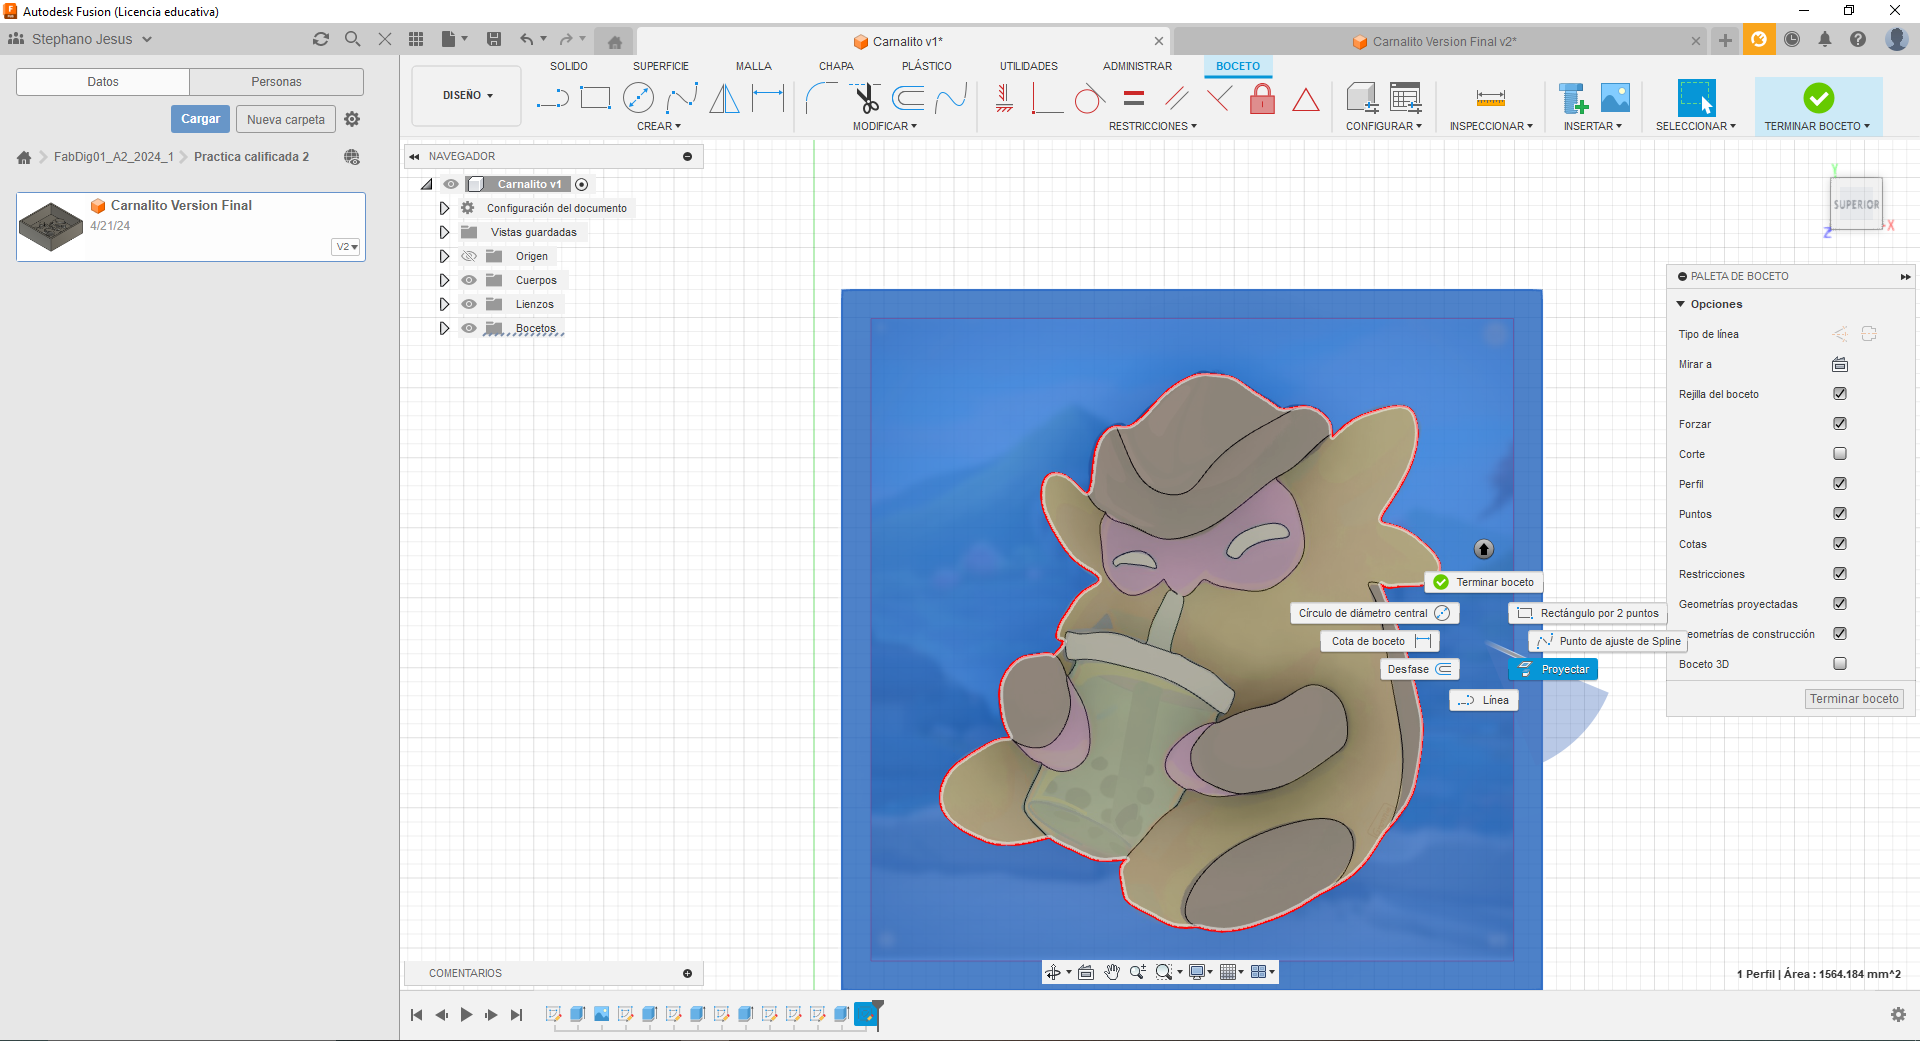Show the hidden Origen folder

(x=469, y=256)
